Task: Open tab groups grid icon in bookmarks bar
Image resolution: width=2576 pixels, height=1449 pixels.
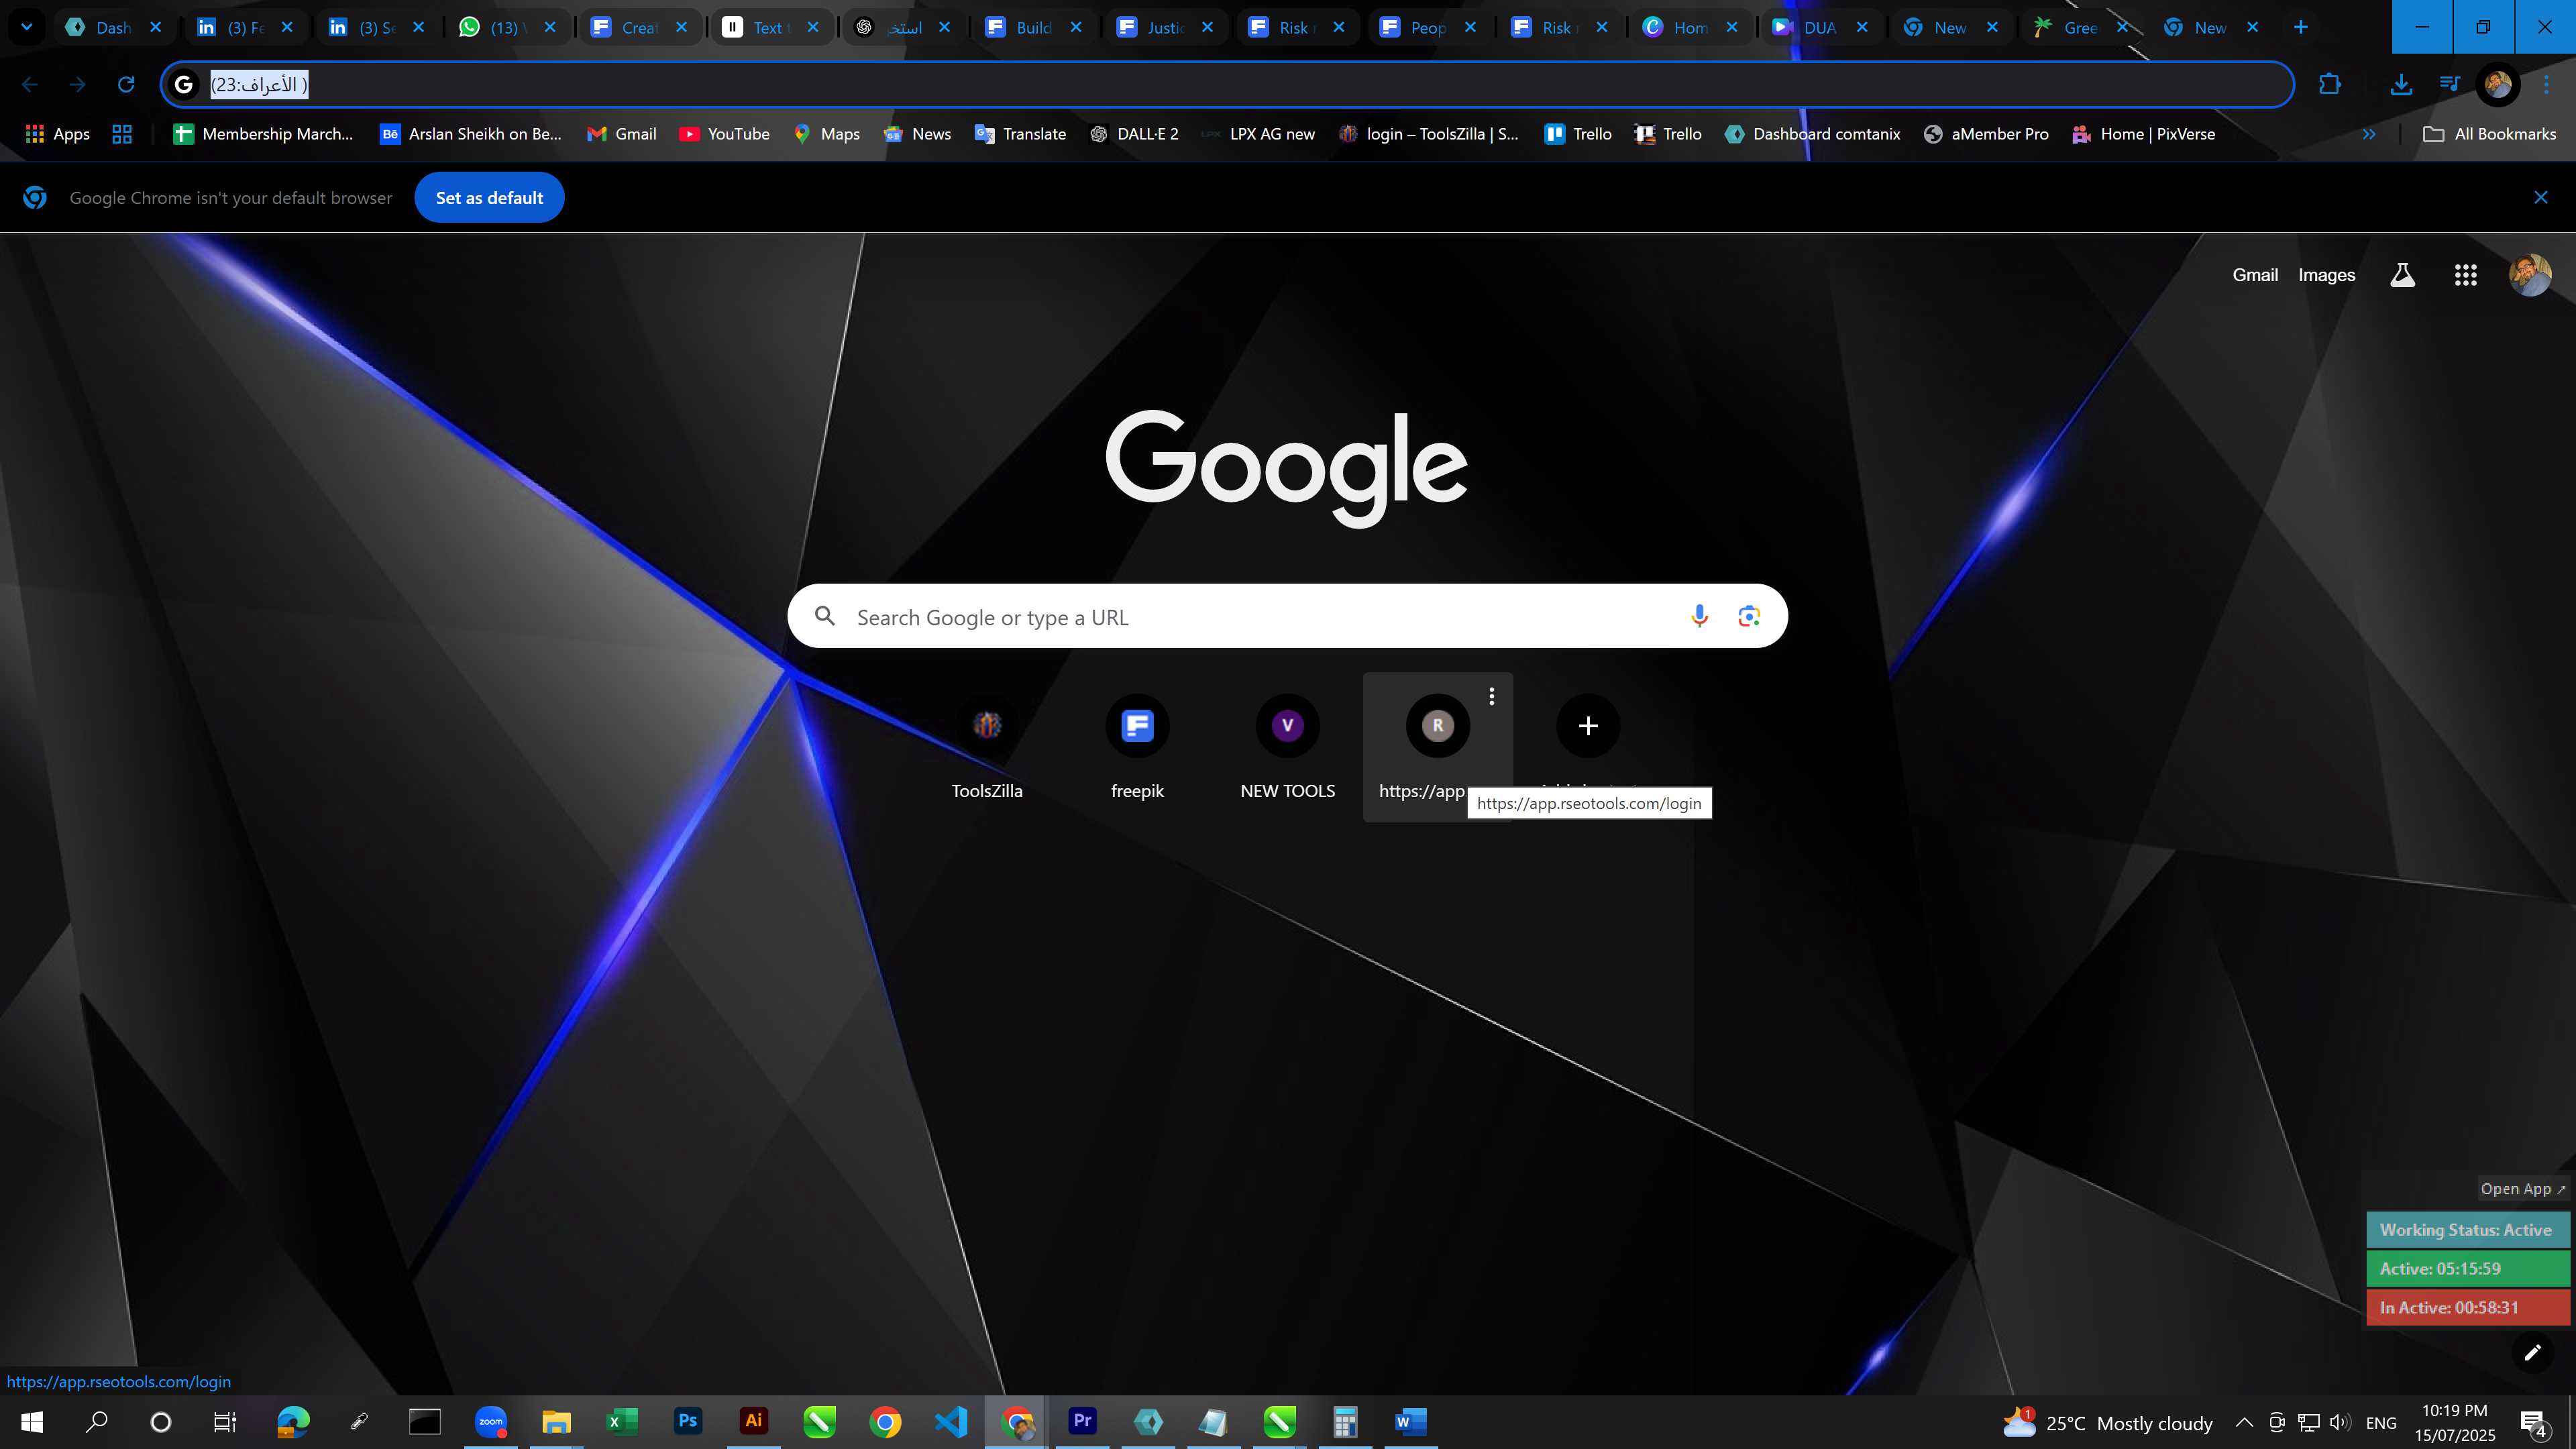Action: (122, 134)
